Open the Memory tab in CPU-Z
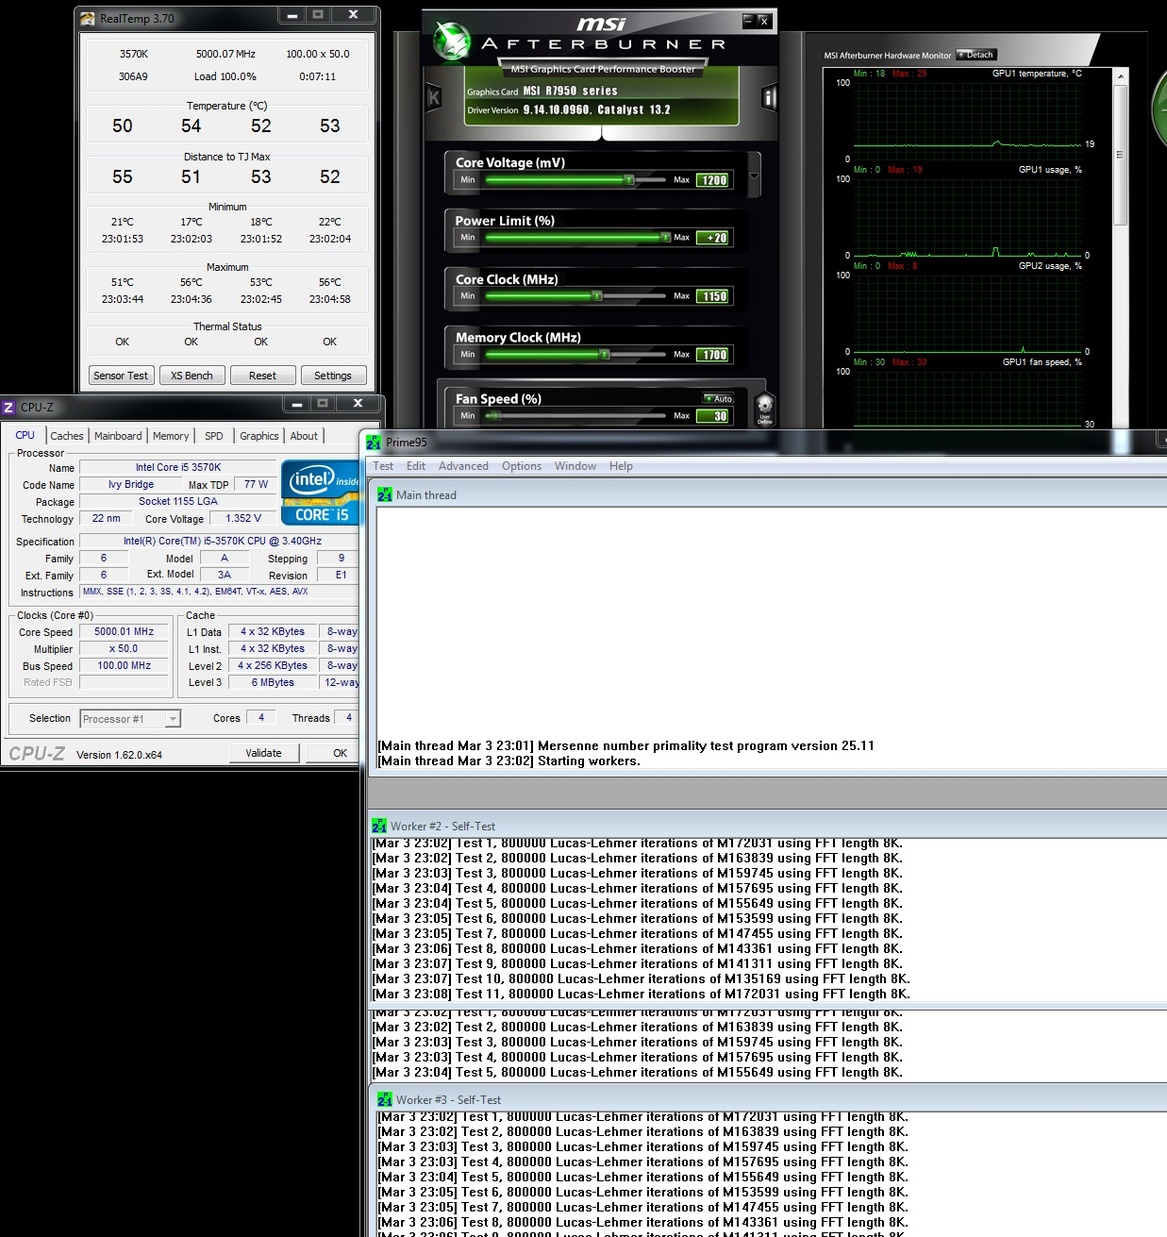 [171, 436]
